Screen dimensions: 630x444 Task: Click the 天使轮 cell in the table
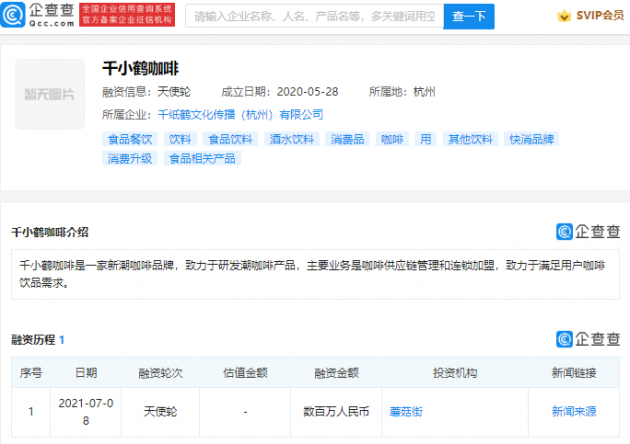pyautogui.click(x=160, y=412)
